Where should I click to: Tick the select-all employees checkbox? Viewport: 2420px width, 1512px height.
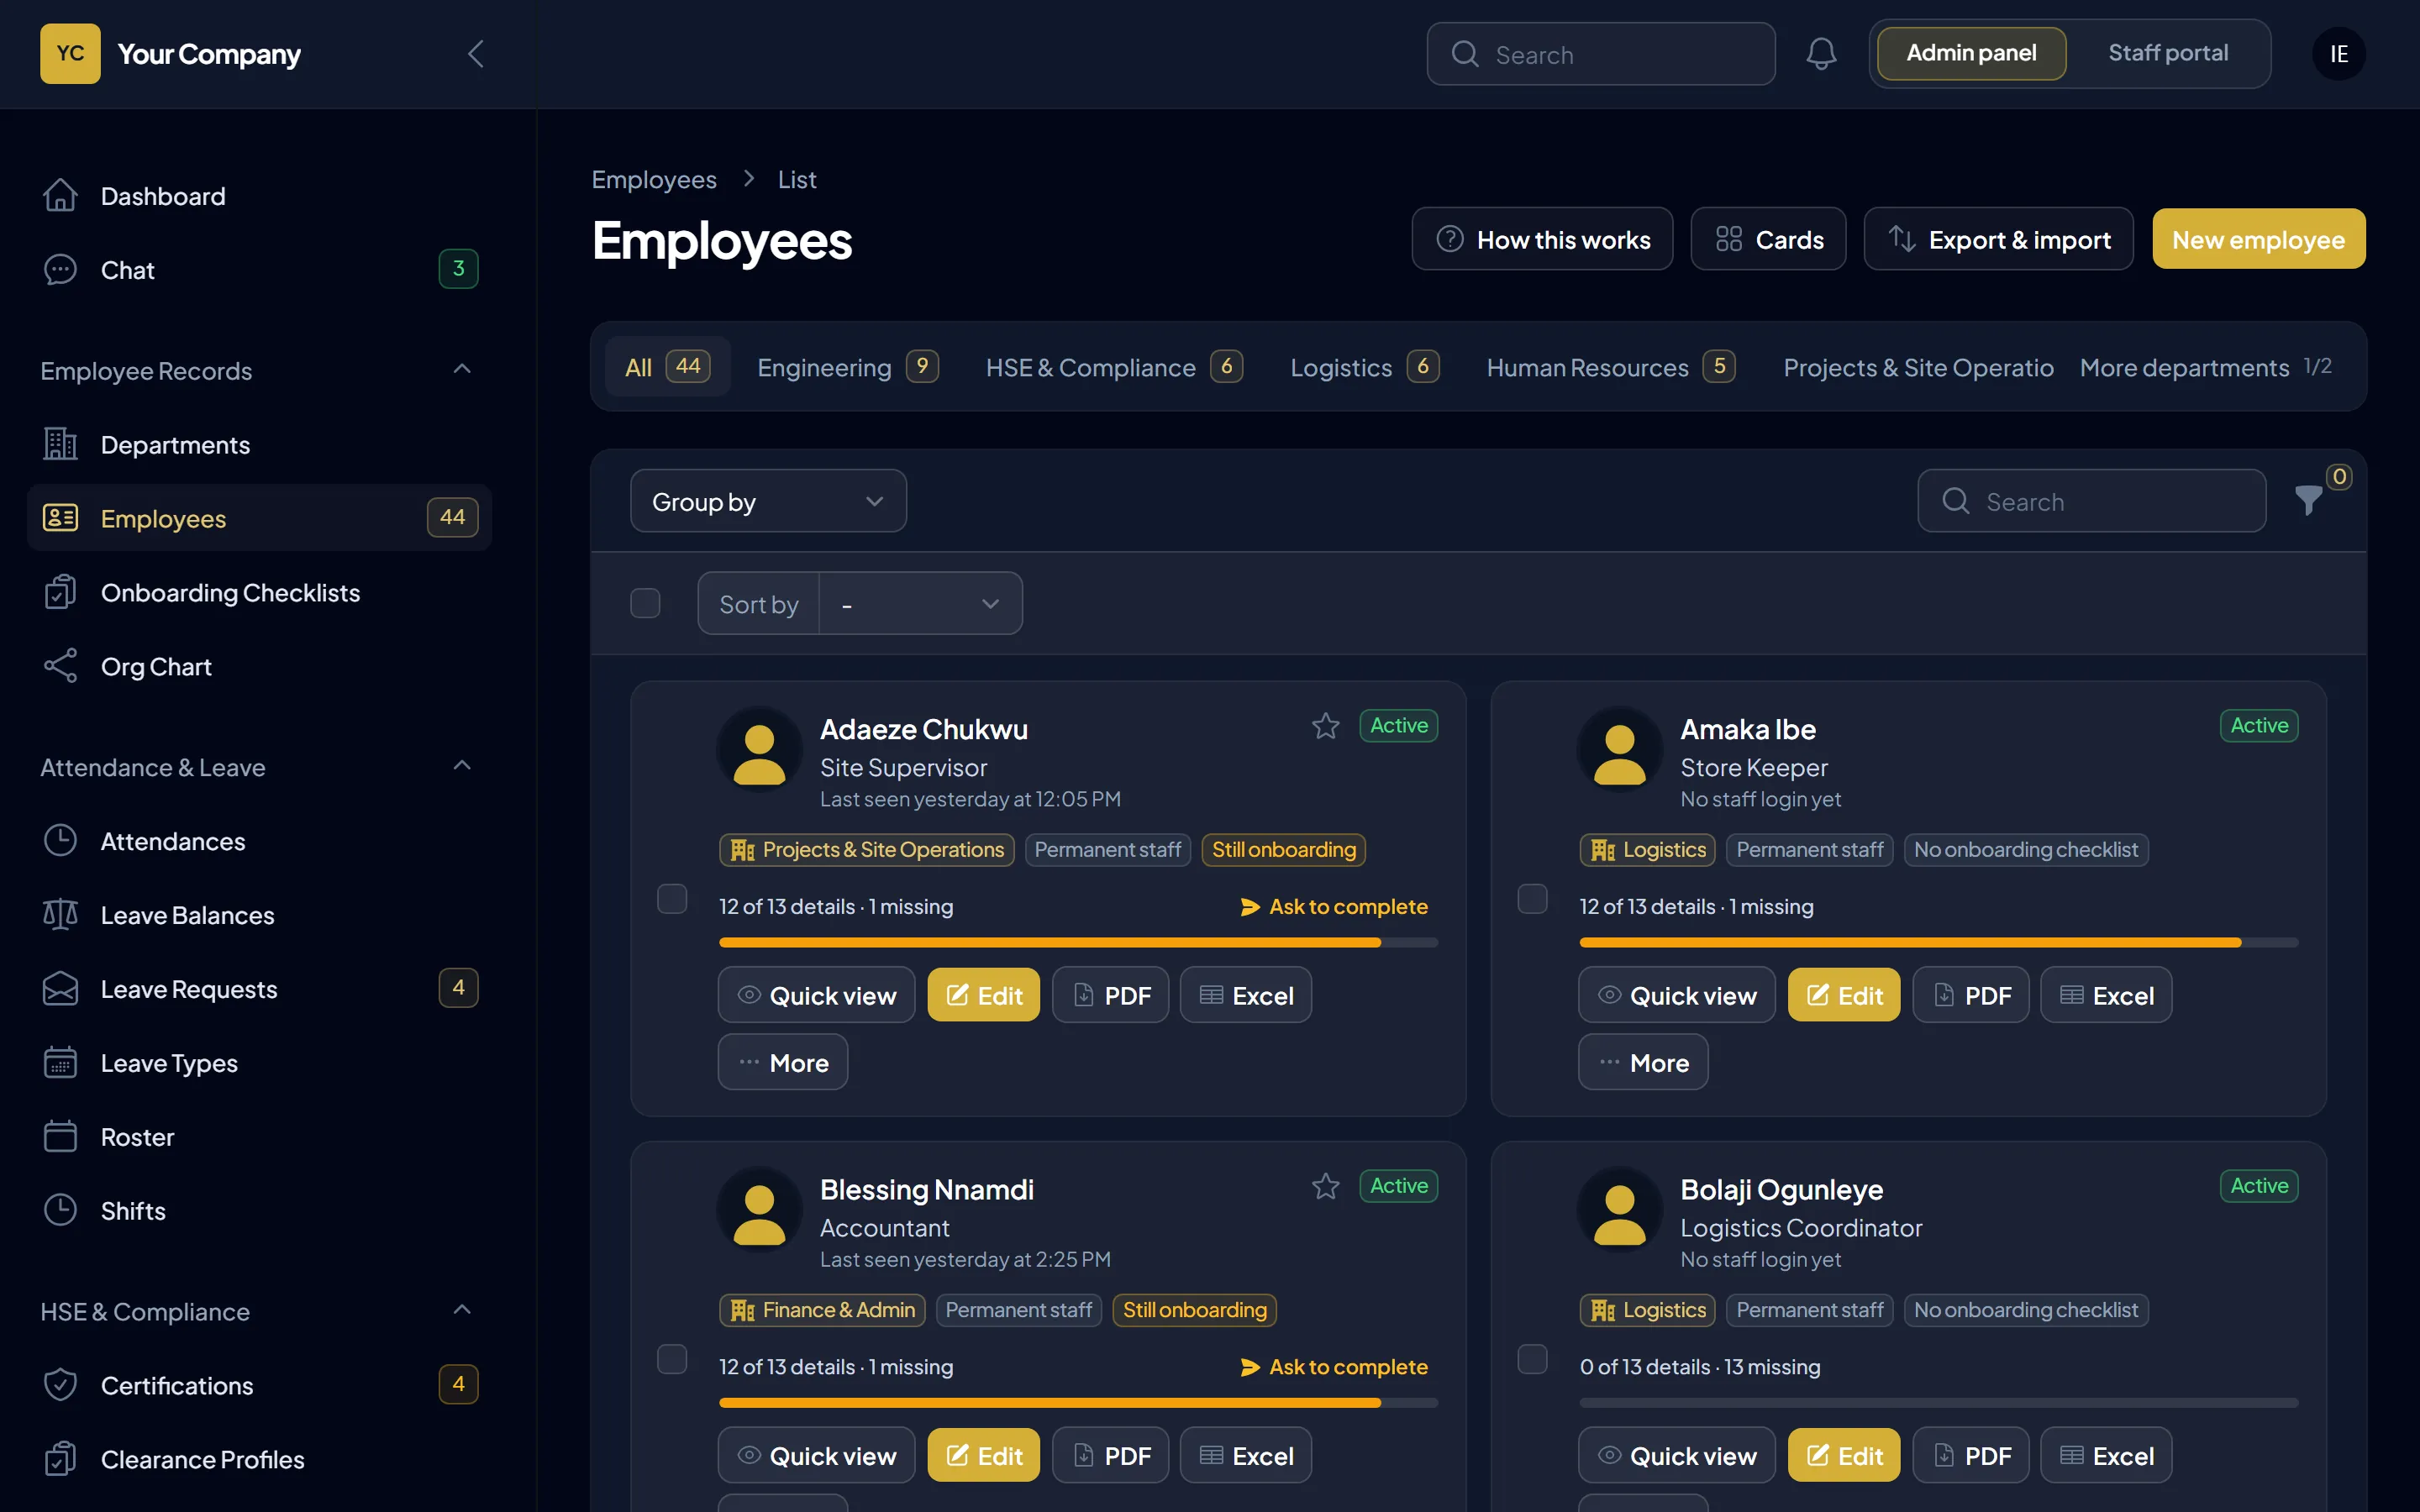click(645, 603)
